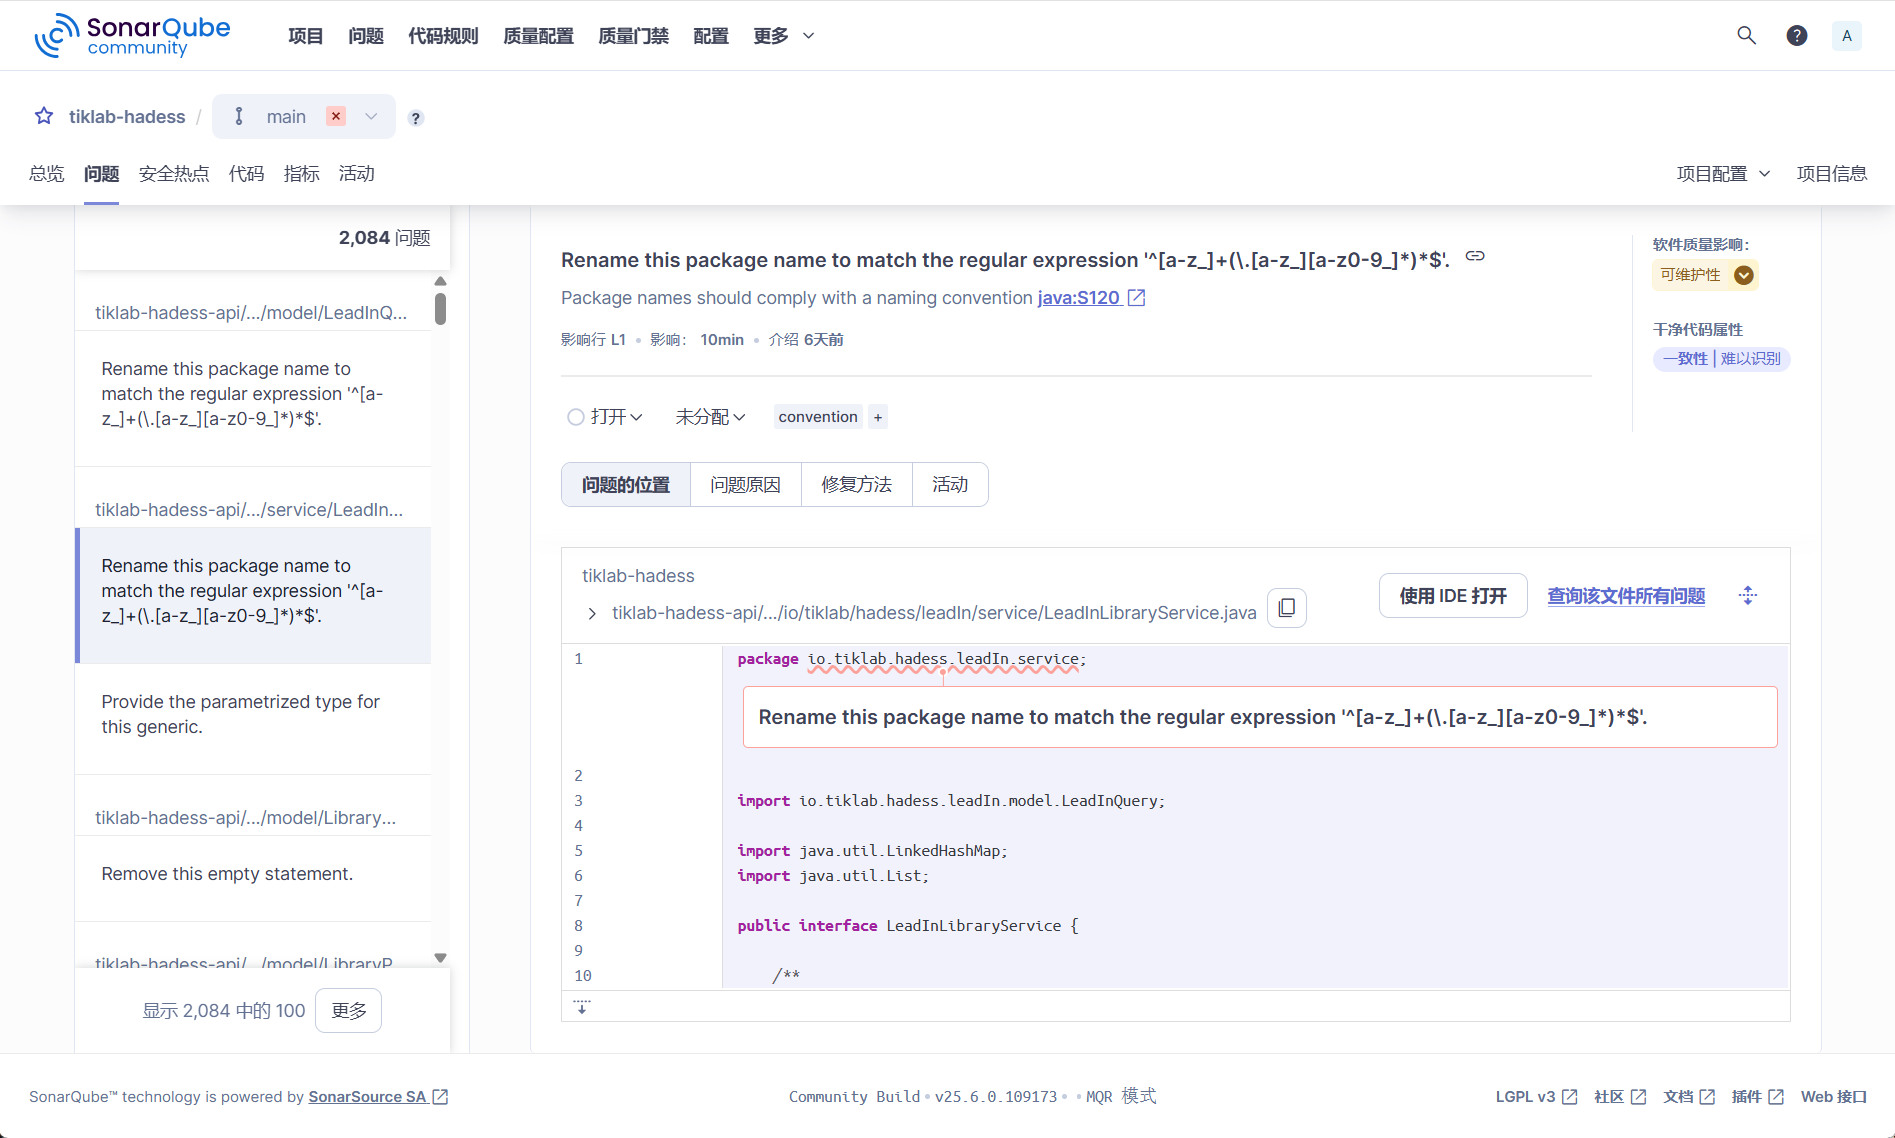Screen dimensions: 1895x1138
Task: Click the convention tag
Action: (818, 417)
